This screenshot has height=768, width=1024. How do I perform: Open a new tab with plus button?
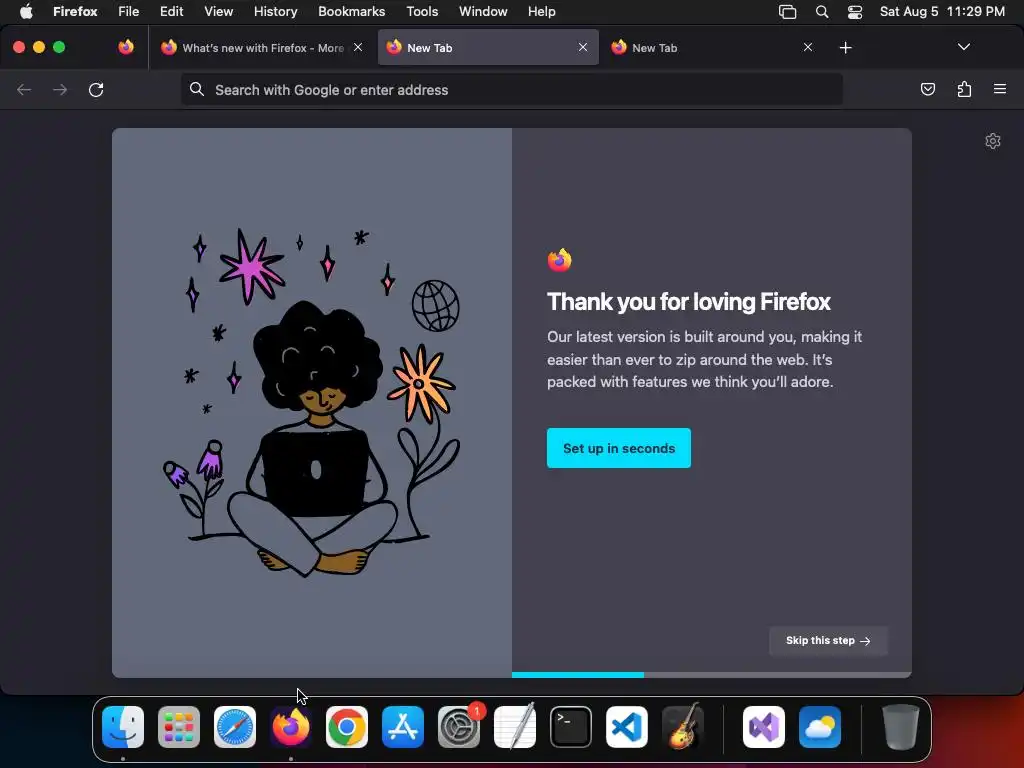point(845,48)
